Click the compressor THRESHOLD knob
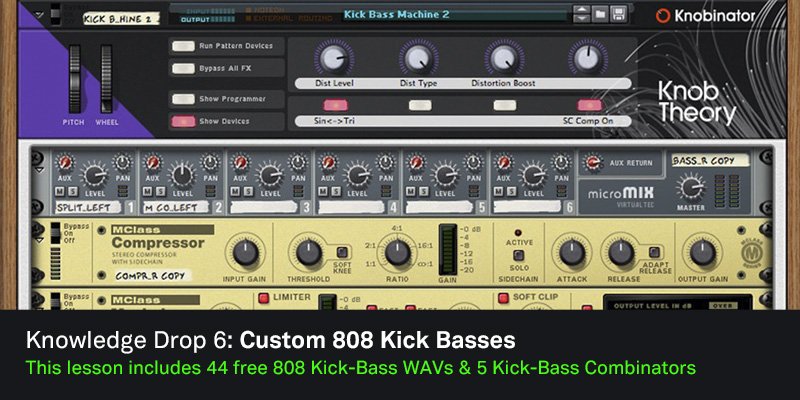This screenshot has height=400, width=800. point(309,253)
